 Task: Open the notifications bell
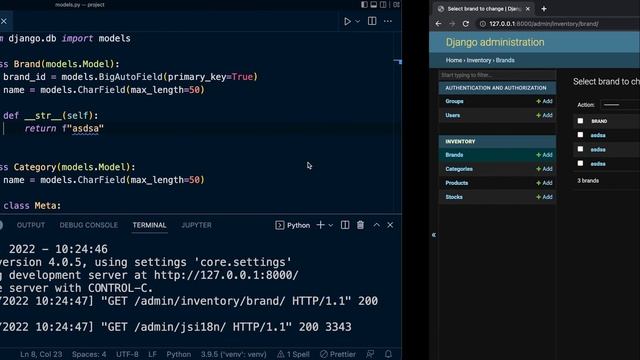pos(388,354)
